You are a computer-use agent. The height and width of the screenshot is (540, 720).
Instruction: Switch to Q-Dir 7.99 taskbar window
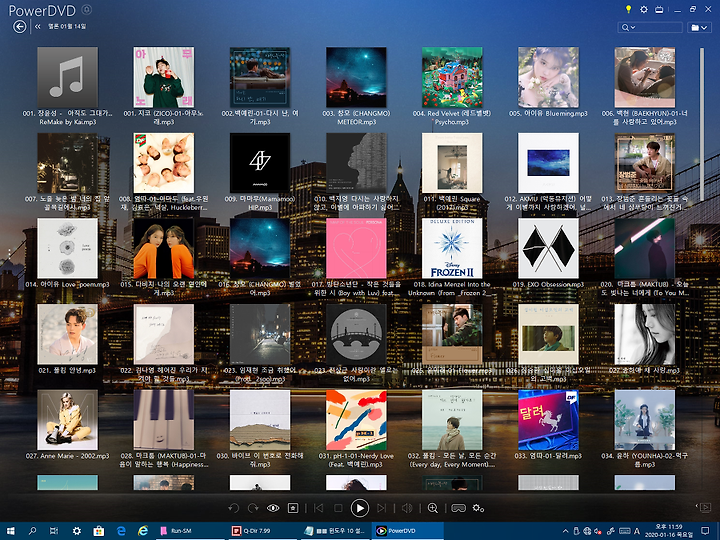point(262,531)
